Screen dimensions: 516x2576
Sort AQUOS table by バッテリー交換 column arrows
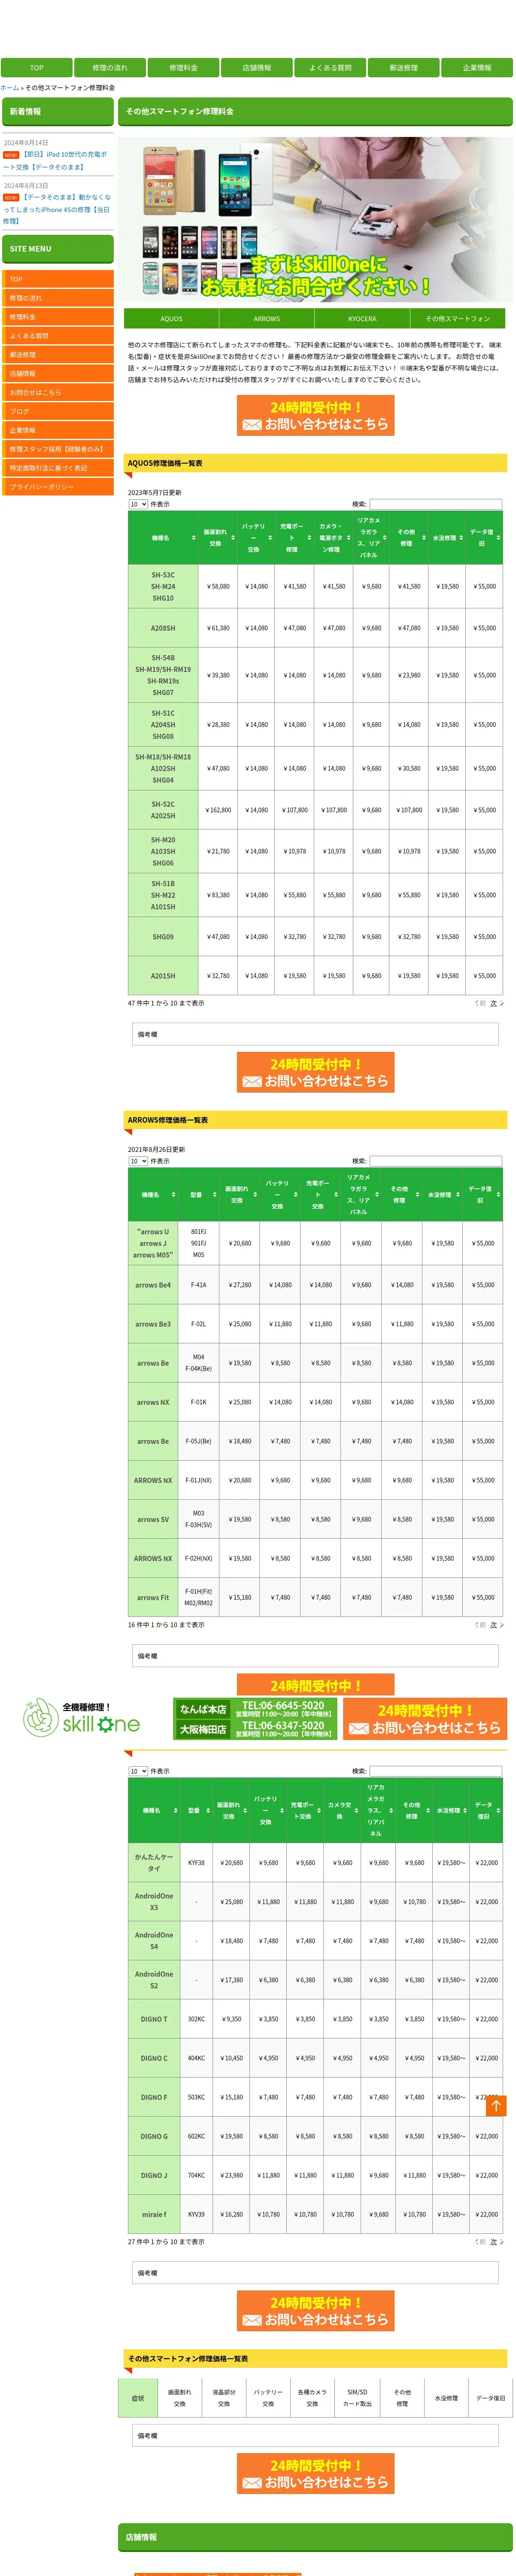pos(271,538)
